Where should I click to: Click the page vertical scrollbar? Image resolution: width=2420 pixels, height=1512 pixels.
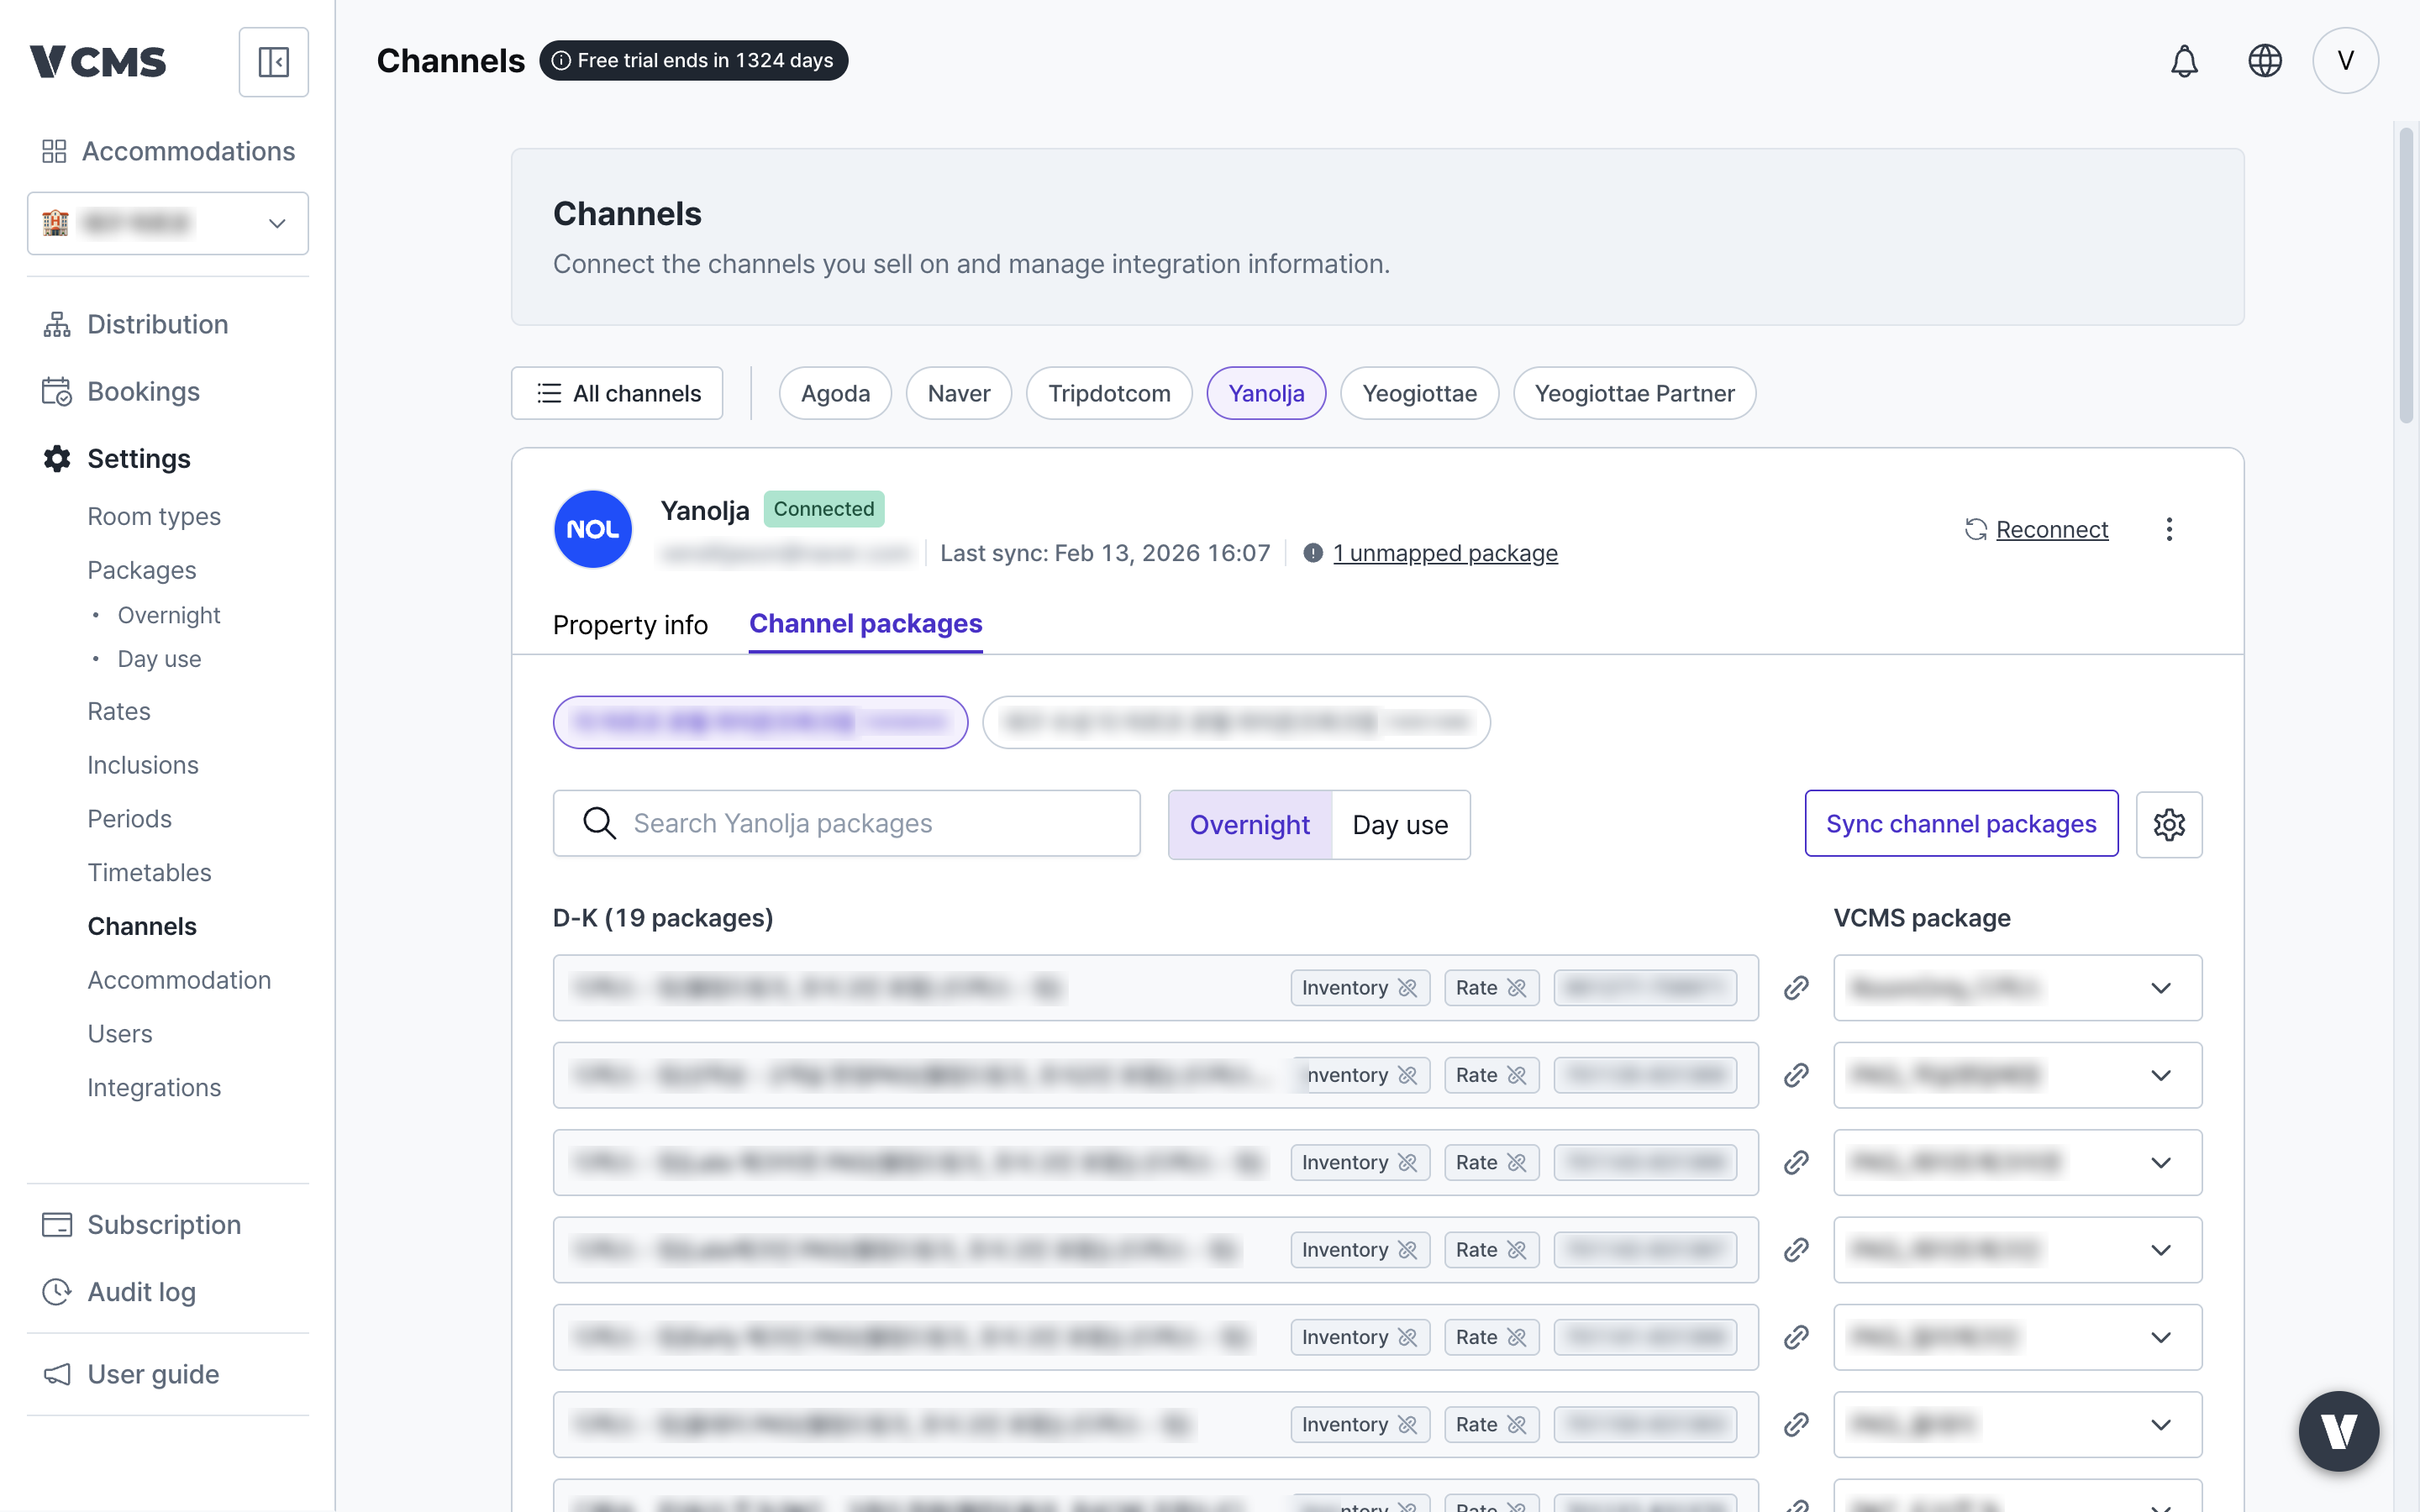coord(2405,275)
